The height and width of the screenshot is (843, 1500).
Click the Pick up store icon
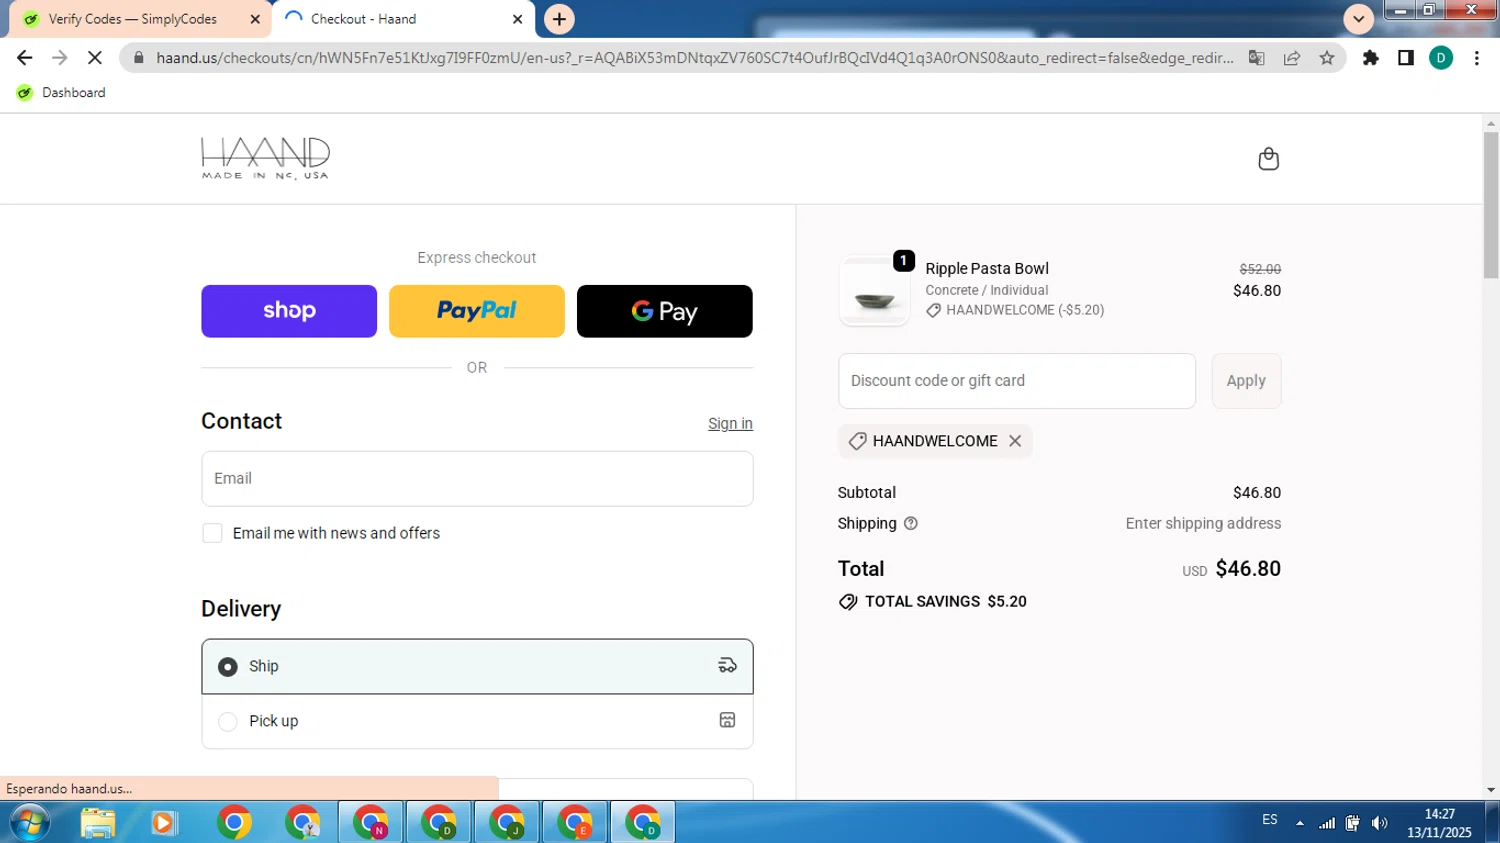pyautogui.click(x=727, y=720)
